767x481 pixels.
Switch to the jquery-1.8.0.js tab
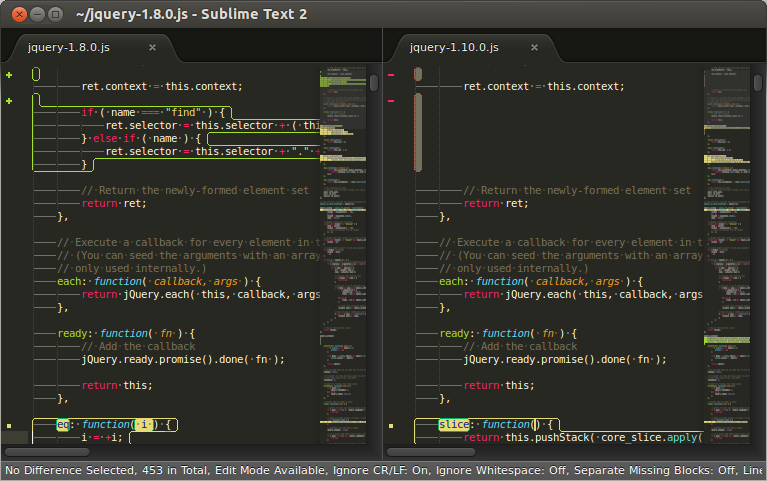(x=68, y=47)
